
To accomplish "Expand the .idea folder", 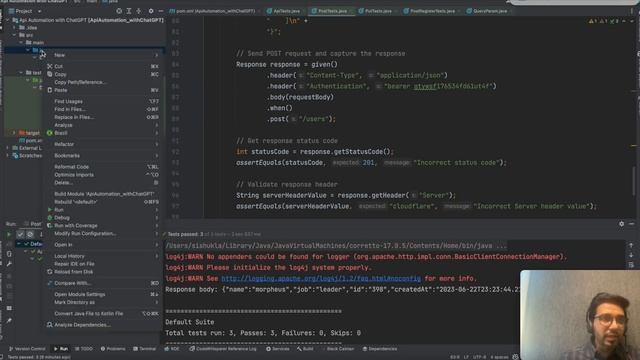I will (15, 28).
